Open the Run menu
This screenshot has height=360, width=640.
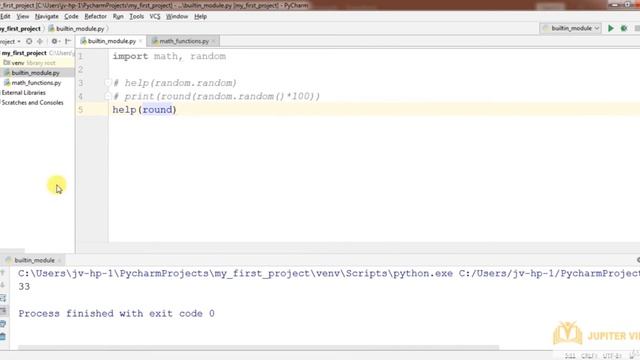coord(118,16)
